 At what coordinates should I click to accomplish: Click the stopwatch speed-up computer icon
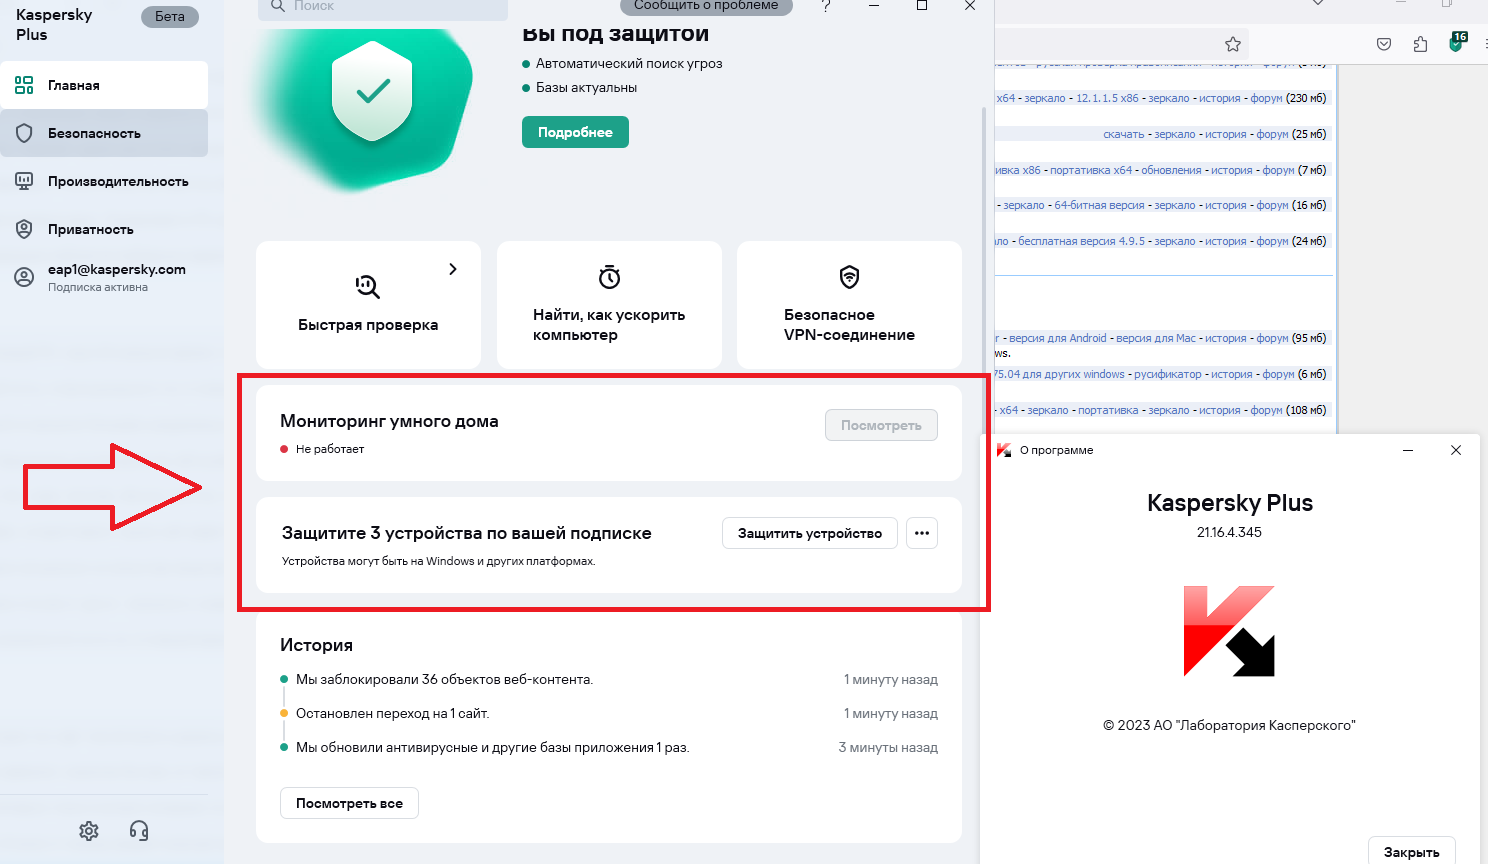609,277
